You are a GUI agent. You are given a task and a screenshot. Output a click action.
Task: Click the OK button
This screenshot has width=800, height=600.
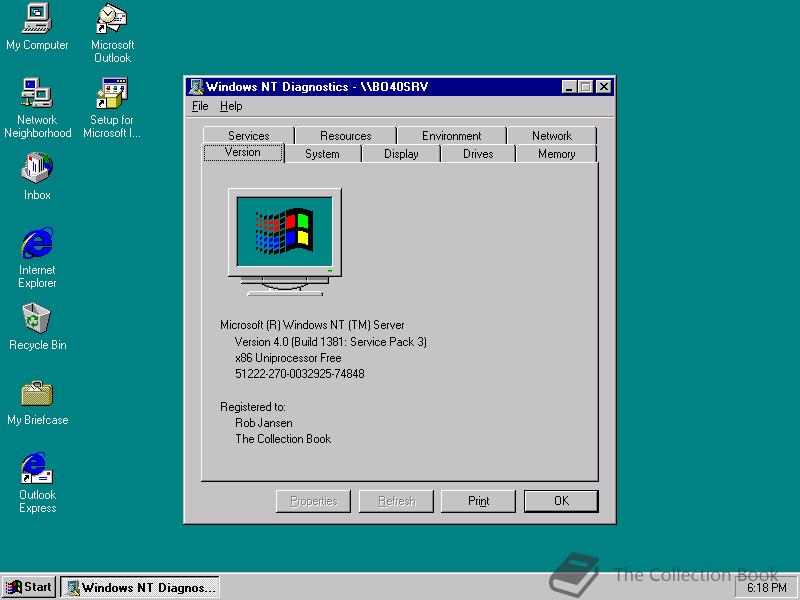point(561,501)
